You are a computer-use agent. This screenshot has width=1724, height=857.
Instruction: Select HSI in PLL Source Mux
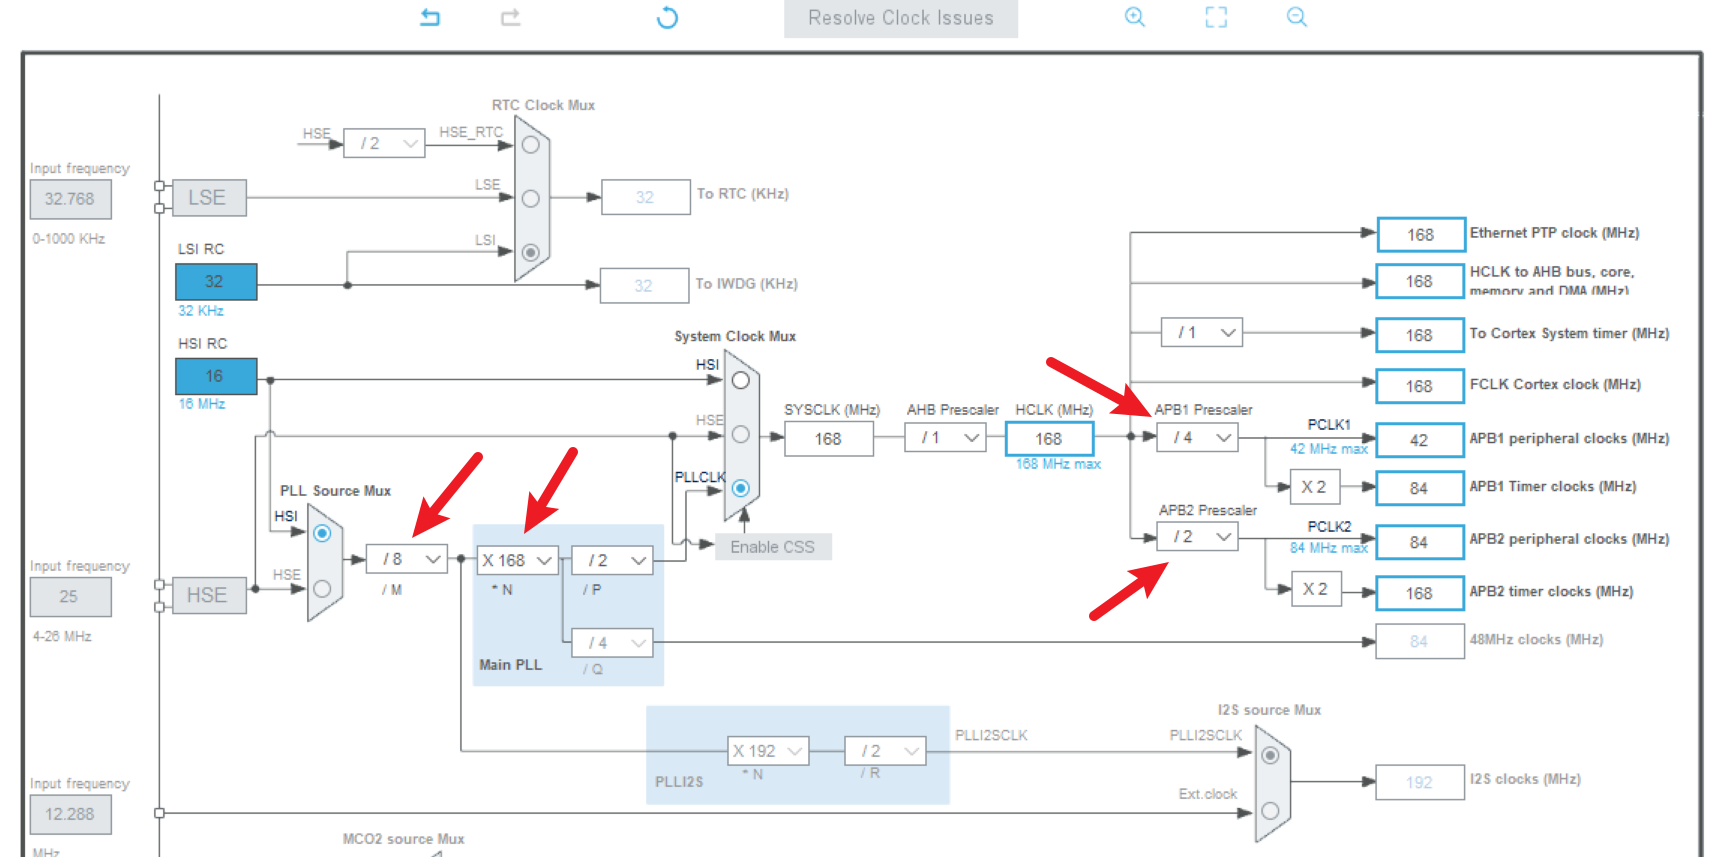(322, 533)
